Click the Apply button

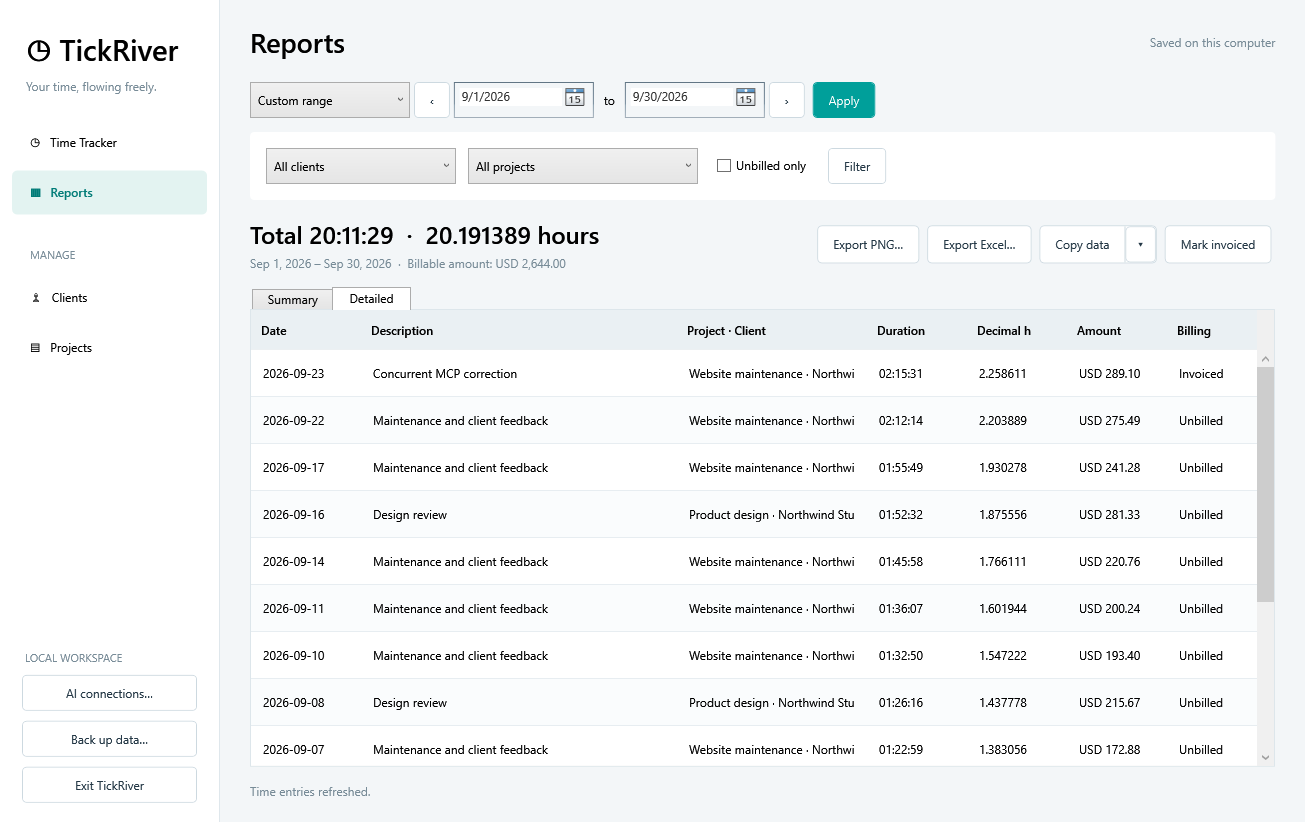pos(844,100)
